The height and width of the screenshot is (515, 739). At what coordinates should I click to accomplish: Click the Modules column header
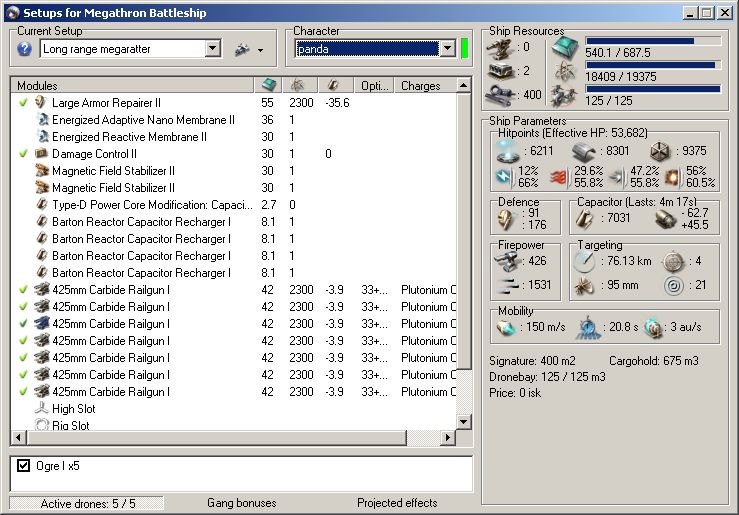[38, 86]
